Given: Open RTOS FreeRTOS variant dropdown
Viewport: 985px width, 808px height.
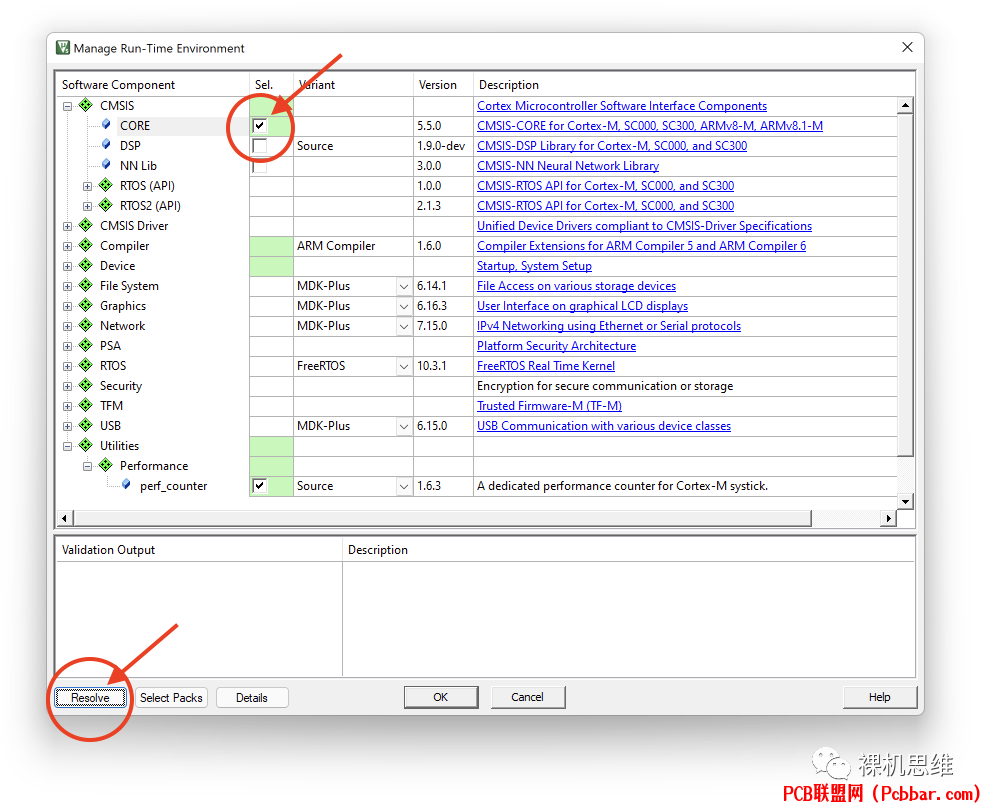Looking at the screenshot, I should coord(404,366).
